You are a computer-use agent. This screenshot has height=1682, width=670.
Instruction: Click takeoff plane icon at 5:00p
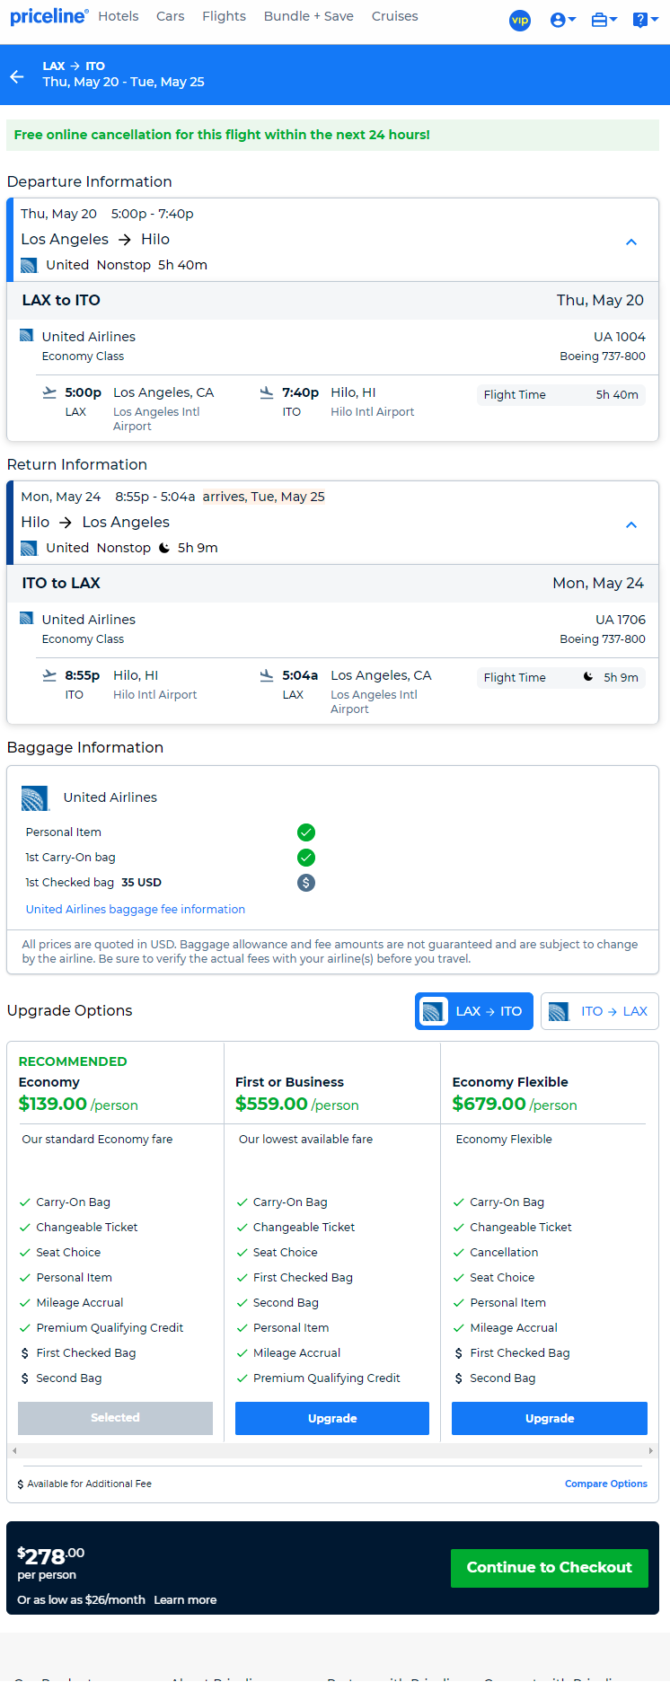point(49,393)
